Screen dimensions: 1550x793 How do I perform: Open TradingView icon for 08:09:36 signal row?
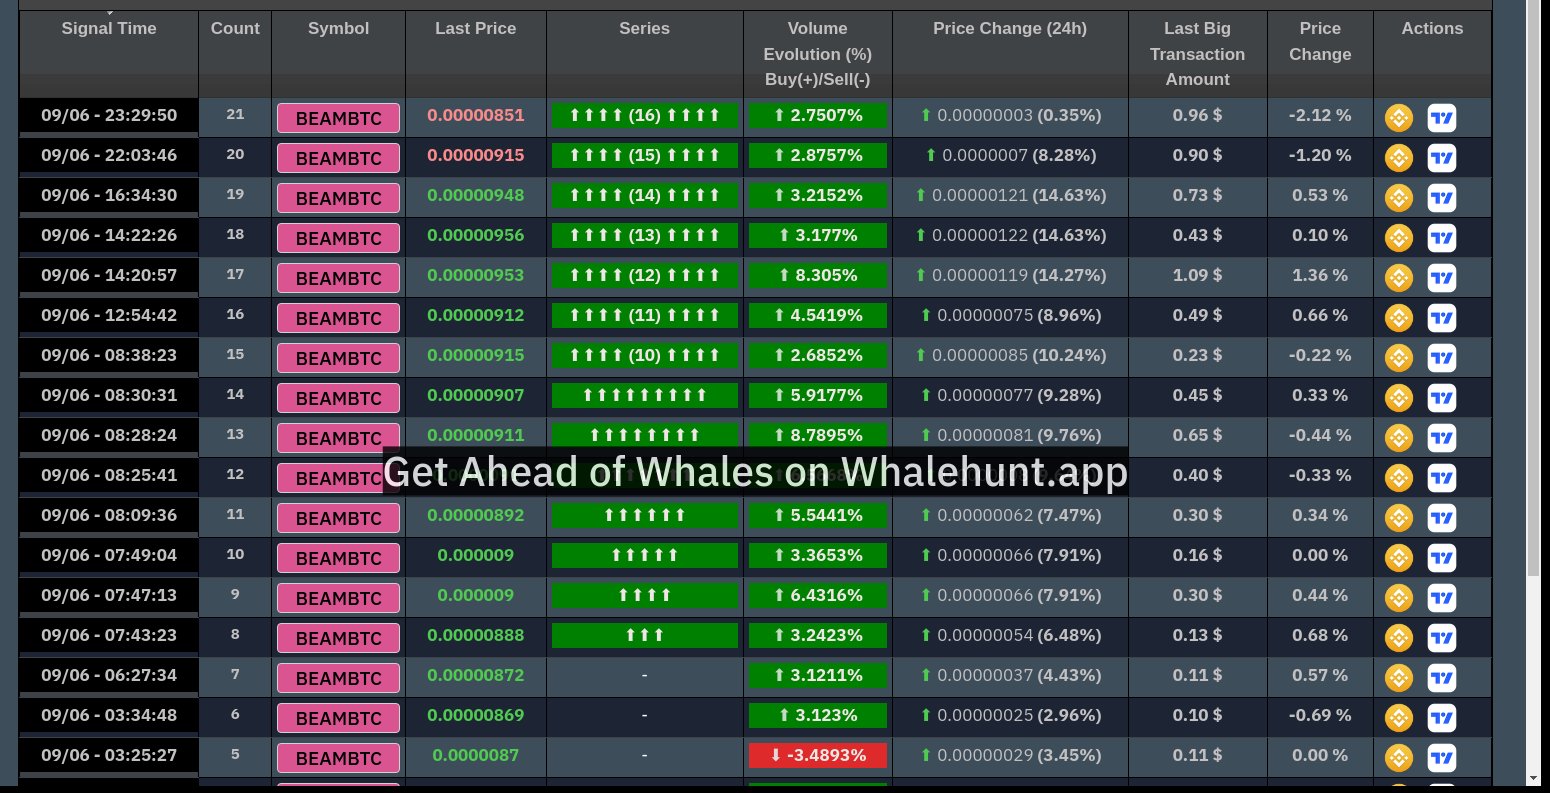[1441, 518]
